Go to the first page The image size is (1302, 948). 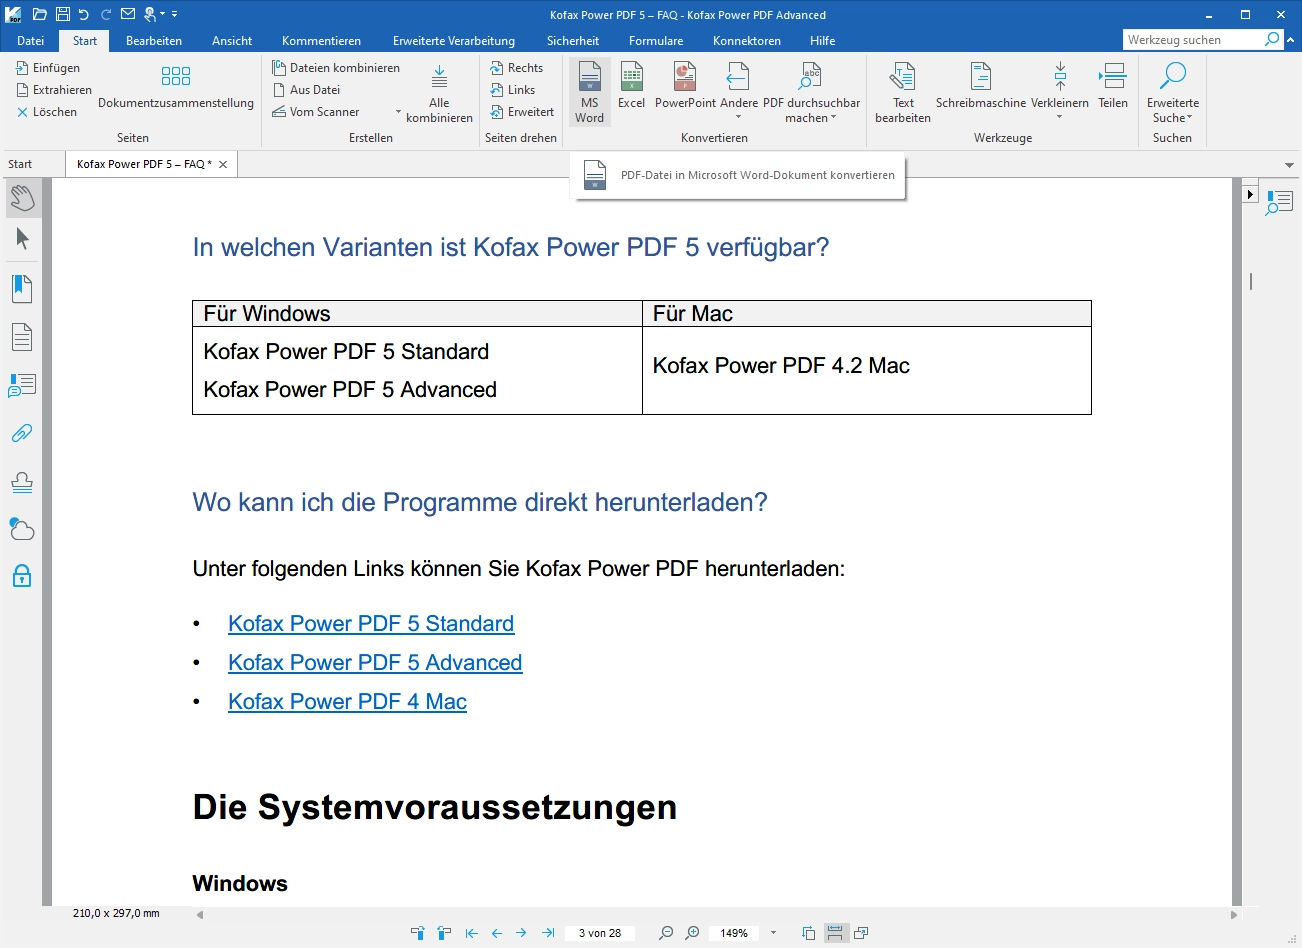click(472, 933)
